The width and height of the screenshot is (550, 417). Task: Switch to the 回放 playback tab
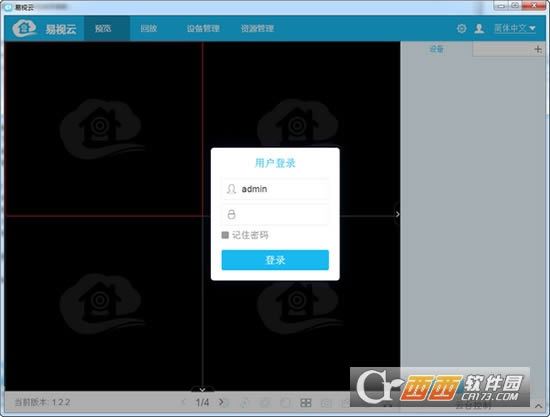click(x=149, y=28)
